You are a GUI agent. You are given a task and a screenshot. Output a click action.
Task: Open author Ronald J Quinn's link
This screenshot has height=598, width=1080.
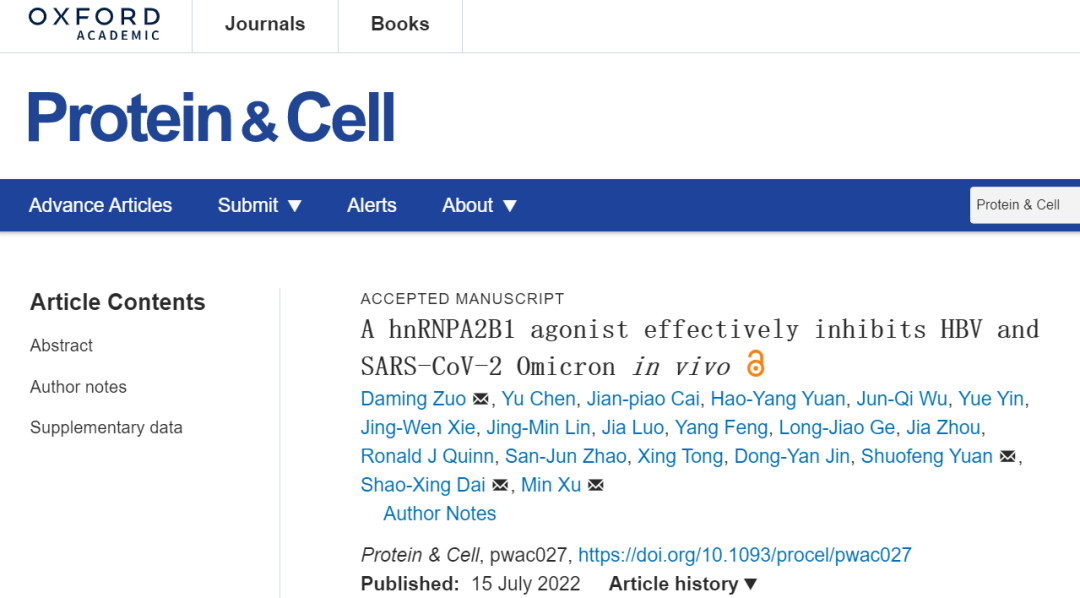tap(427, 457)
